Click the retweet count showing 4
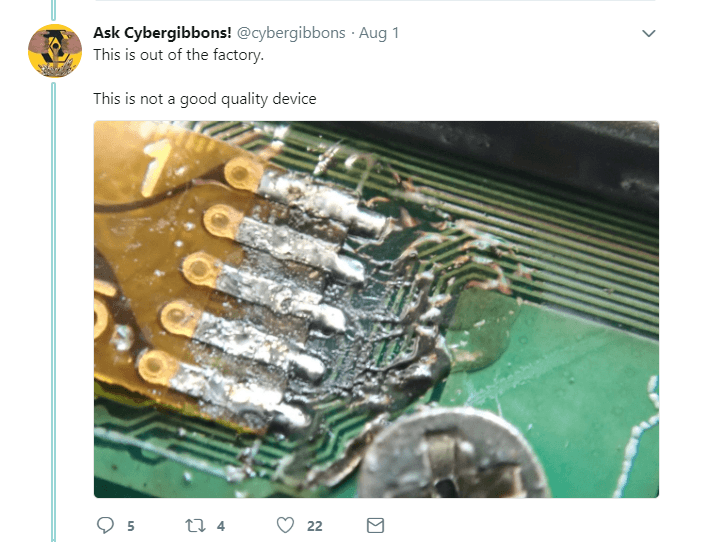The image size is (701, 542). (x=220, y=526)
